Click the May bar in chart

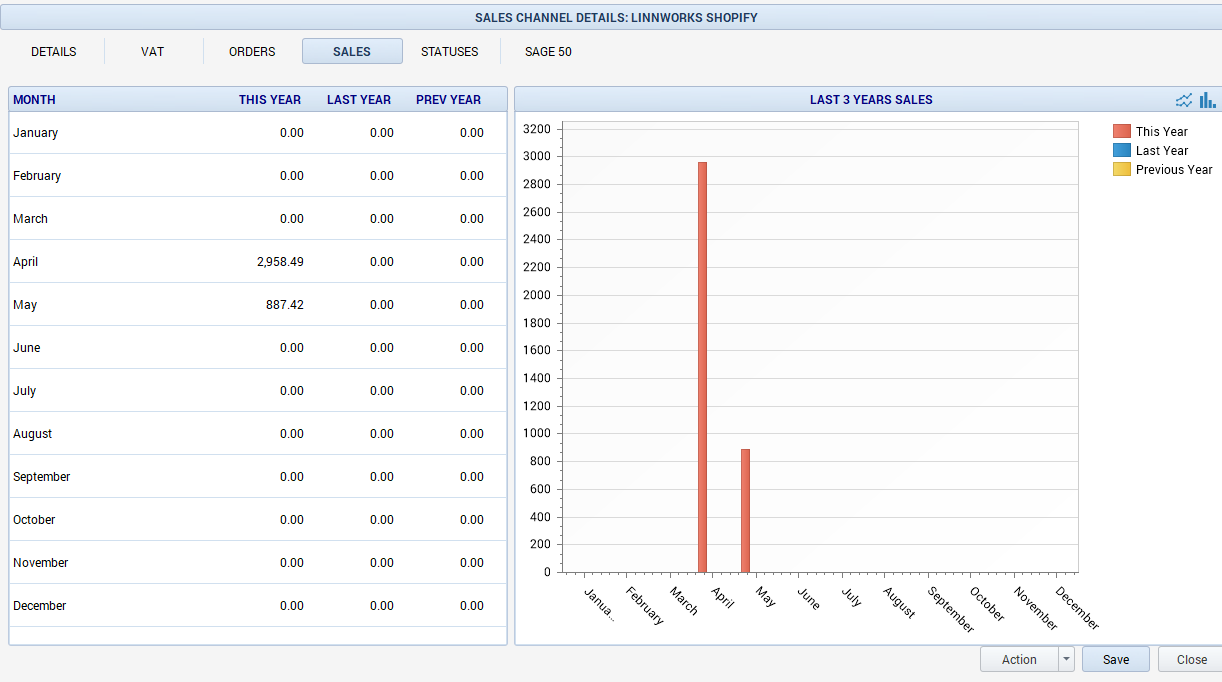(745, 510)
